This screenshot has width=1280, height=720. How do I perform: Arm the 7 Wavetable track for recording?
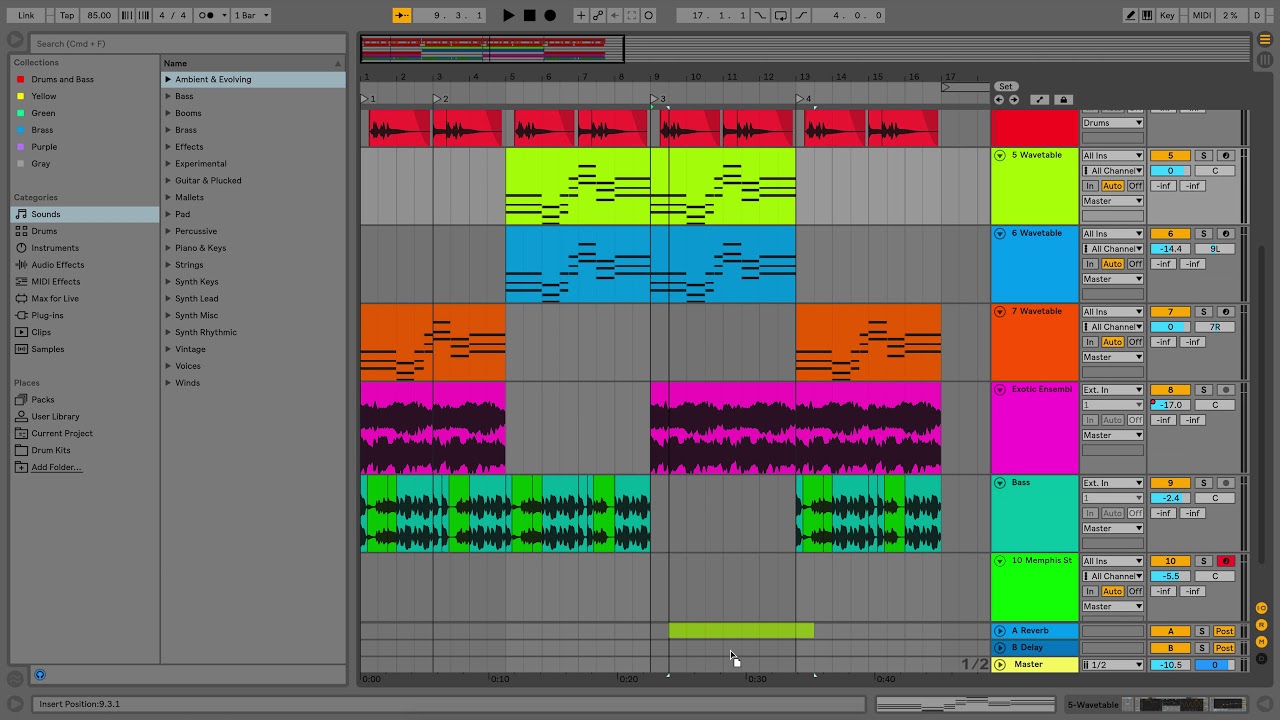click(1226, 312)
